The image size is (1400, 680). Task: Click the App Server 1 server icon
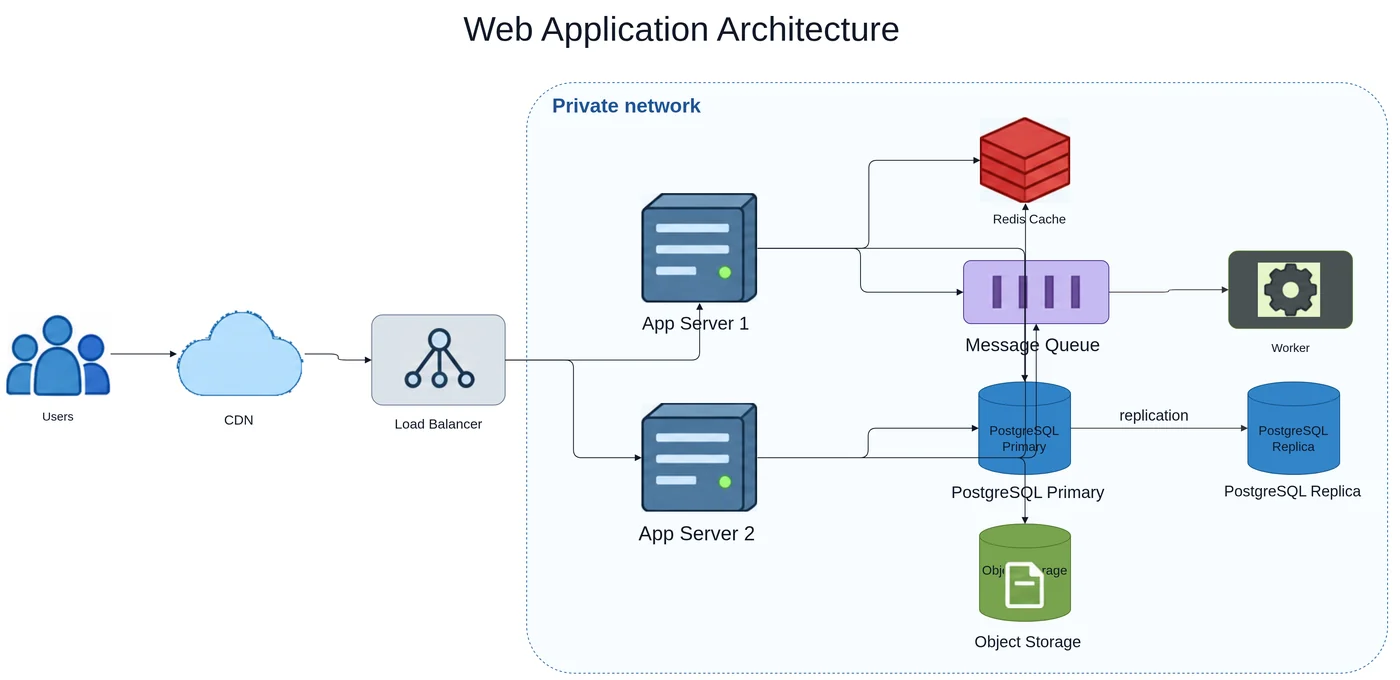(x=699, y=248)
